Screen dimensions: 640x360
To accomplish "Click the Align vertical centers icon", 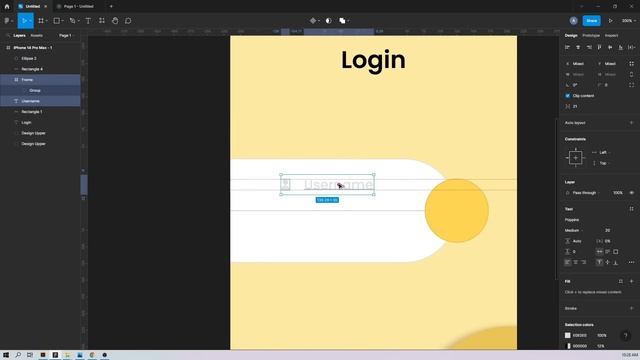I will pyautogui.click(x=610, y=47).
